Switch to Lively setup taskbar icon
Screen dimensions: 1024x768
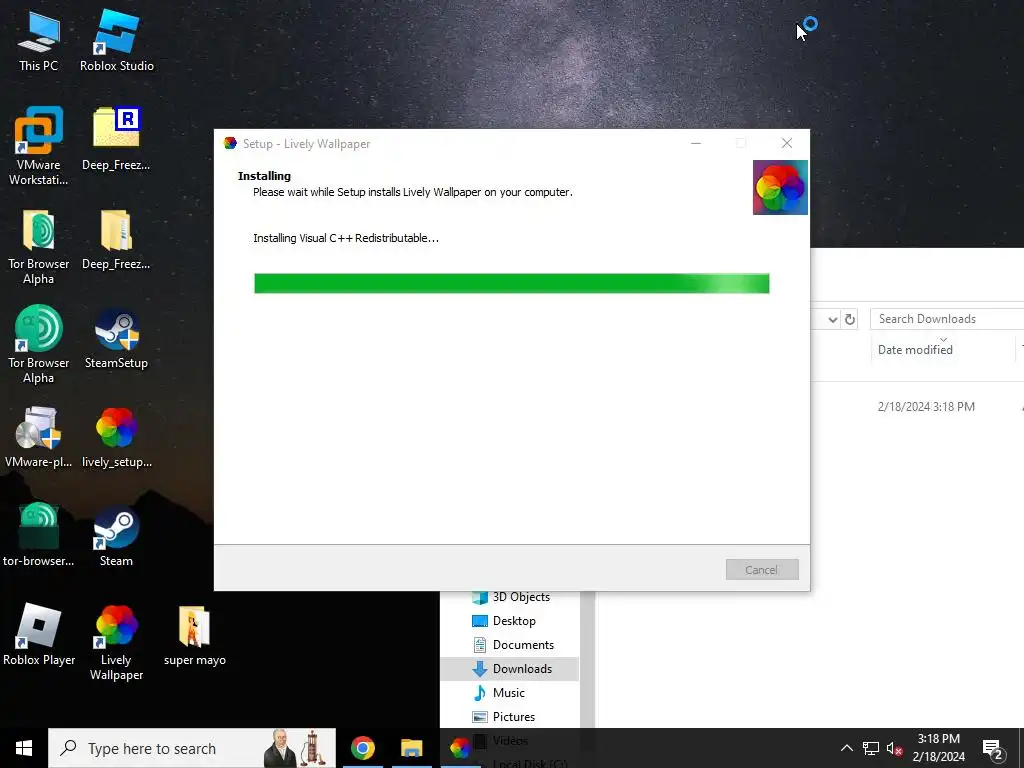point(460,748)
